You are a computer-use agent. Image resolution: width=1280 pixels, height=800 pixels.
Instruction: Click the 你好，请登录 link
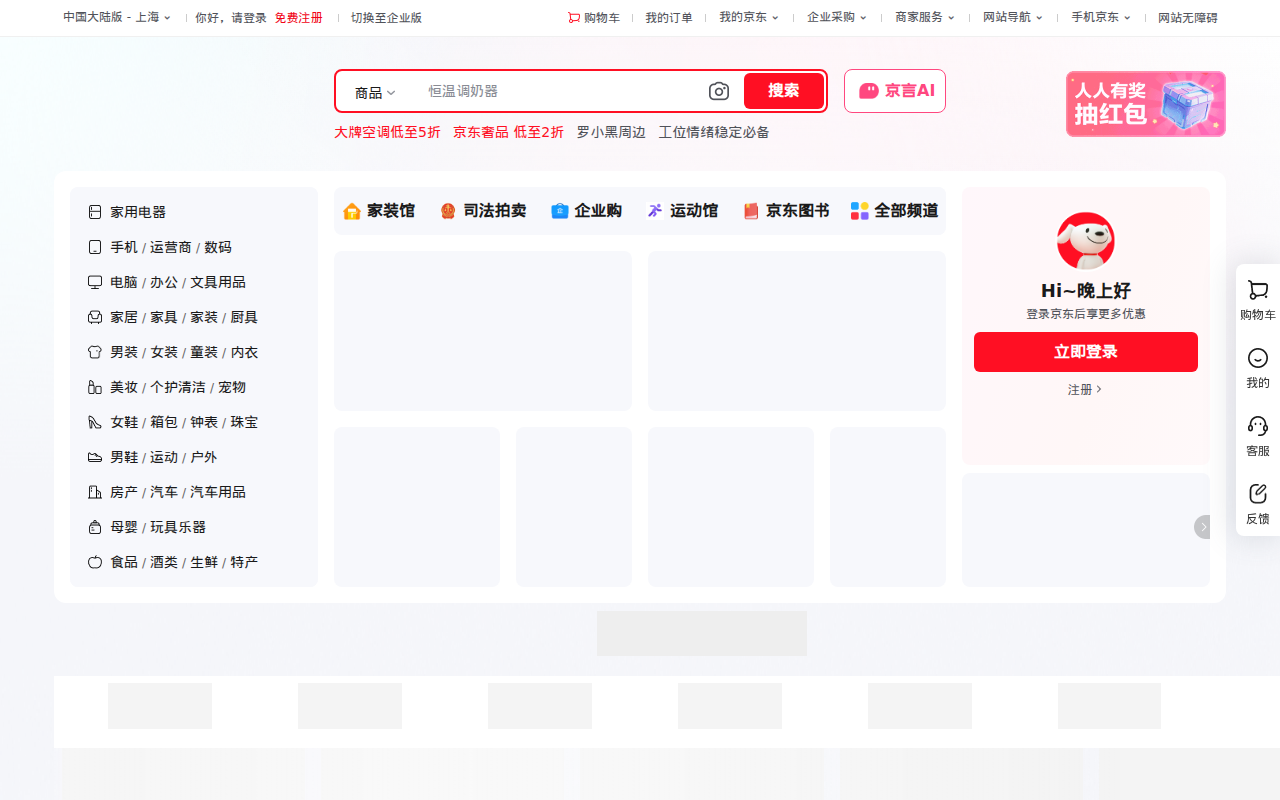[231, 18]
